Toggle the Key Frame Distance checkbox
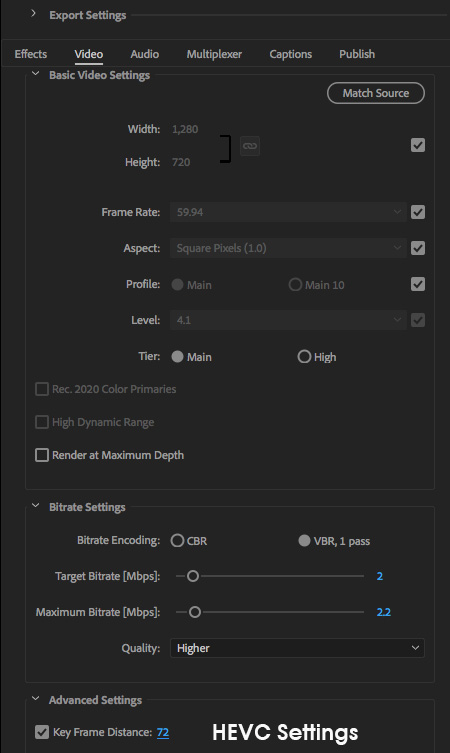 coord(42,732)
